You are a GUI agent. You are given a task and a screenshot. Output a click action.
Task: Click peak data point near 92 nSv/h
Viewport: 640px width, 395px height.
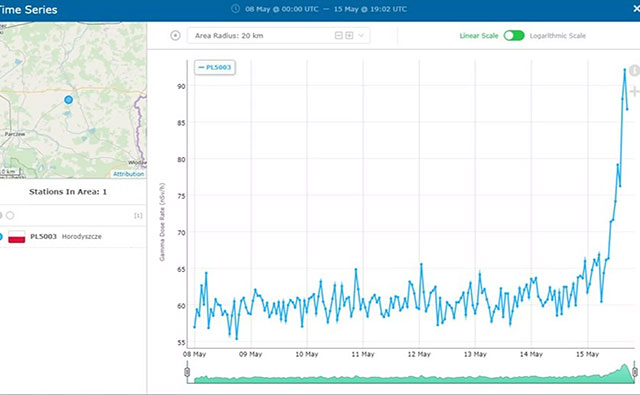tap(625, 70)
